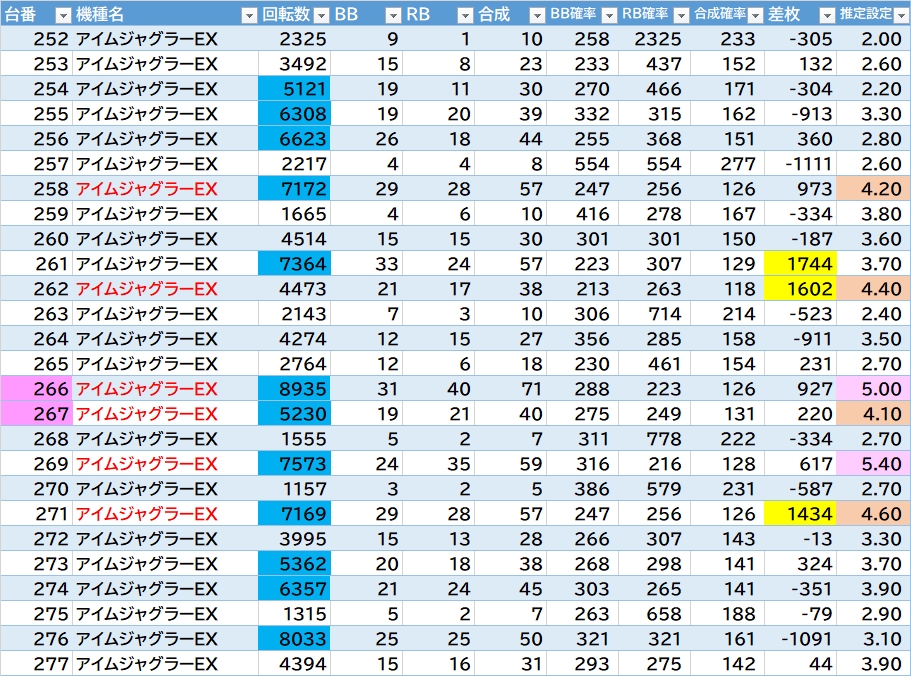Select the blue 回転数 7169 cell
This screenshot has height=676, width=911.
point(294,513)
